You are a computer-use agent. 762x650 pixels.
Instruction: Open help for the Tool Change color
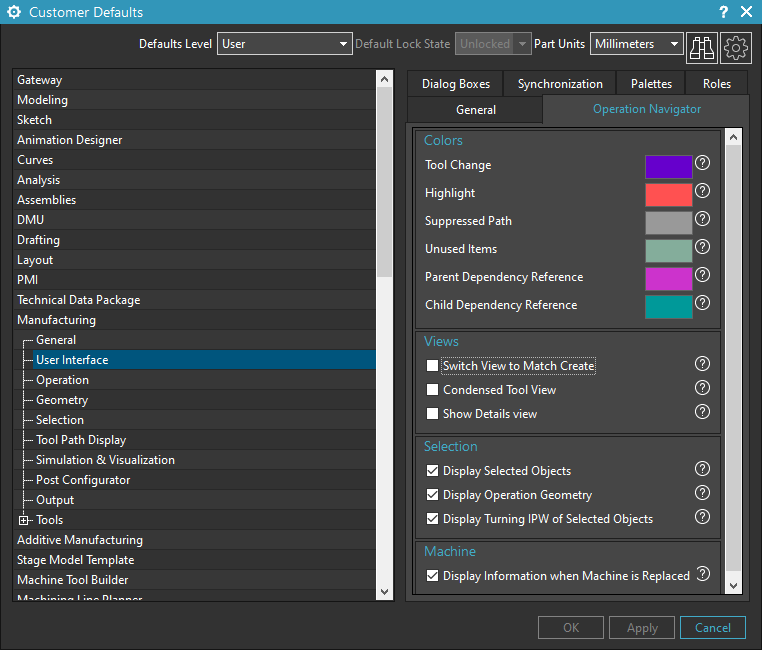pyautogui.click(x=702, y=163)
